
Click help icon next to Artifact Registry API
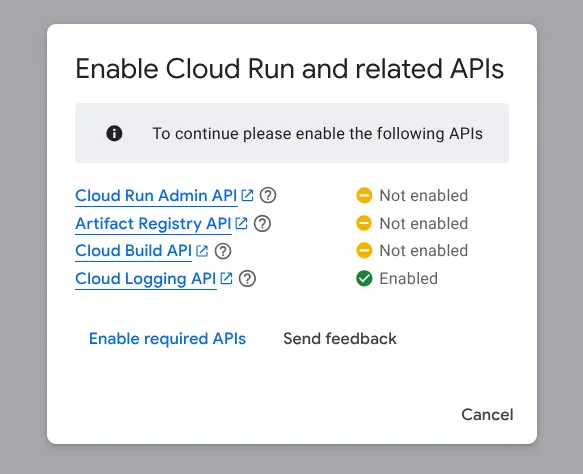(x=262, y=223)
